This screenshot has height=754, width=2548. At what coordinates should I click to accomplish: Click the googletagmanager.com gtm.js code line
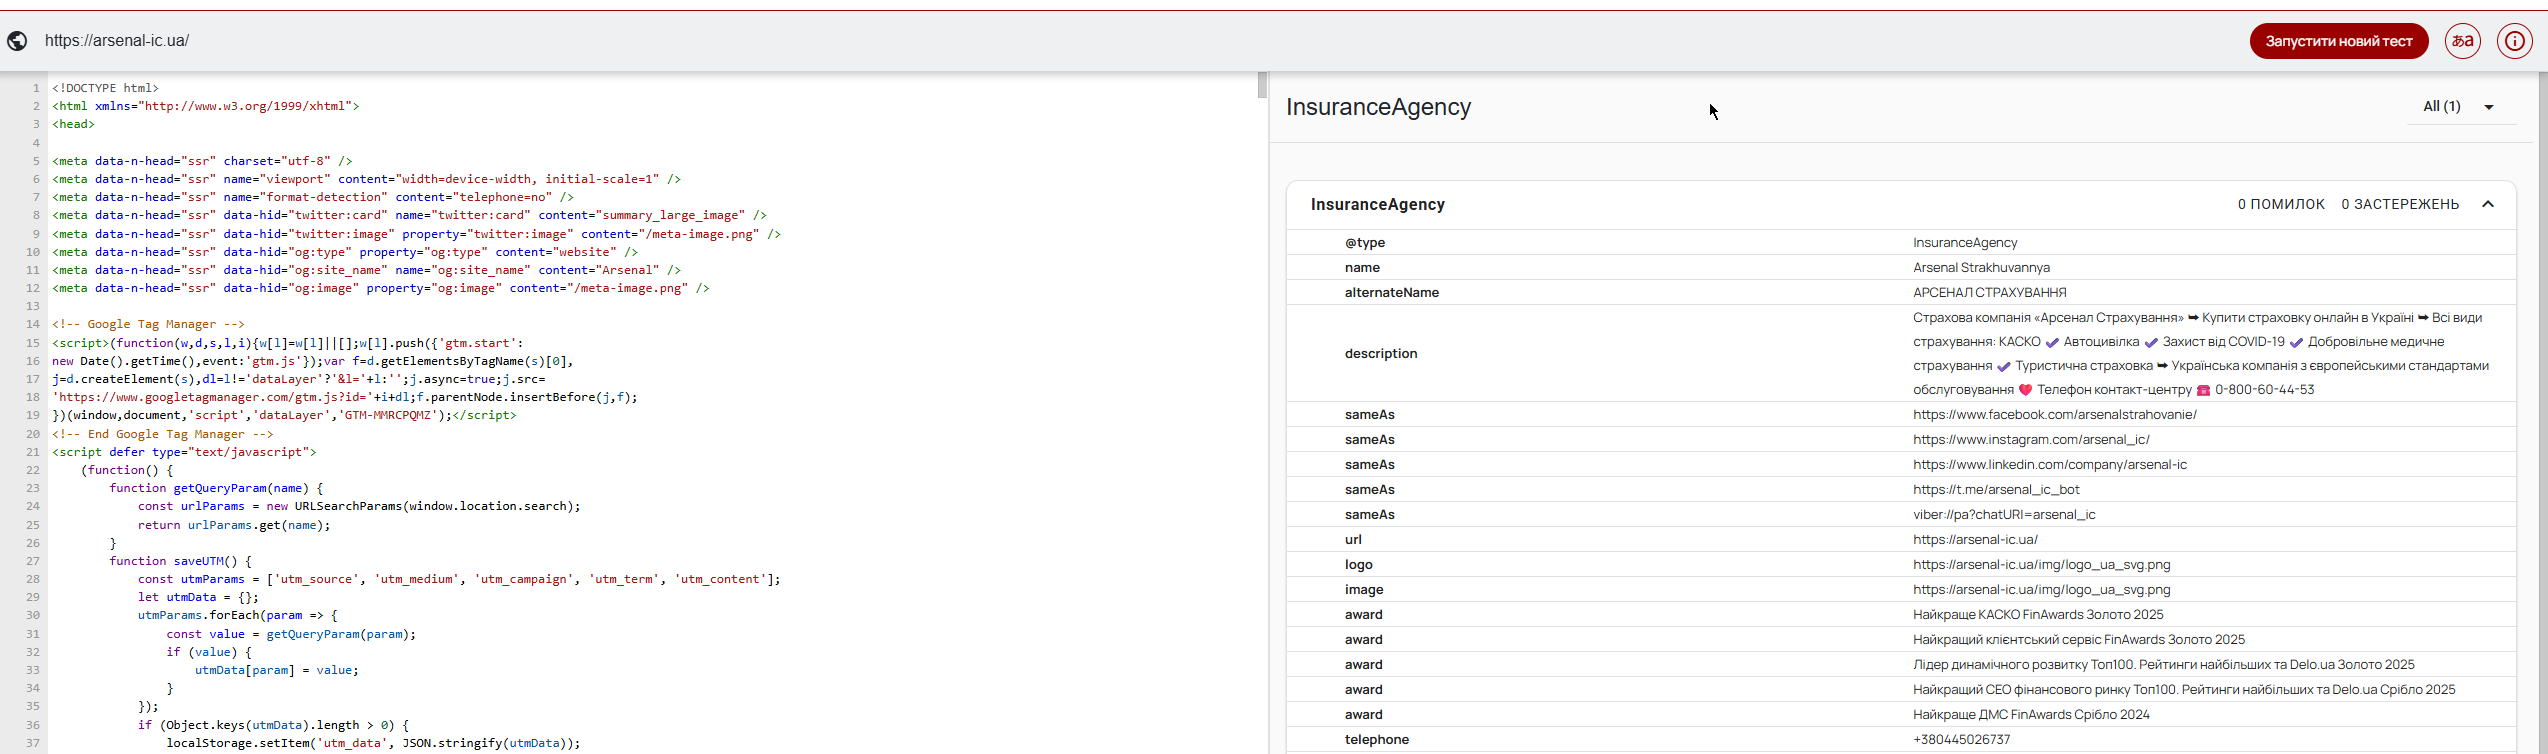point(345,397)
